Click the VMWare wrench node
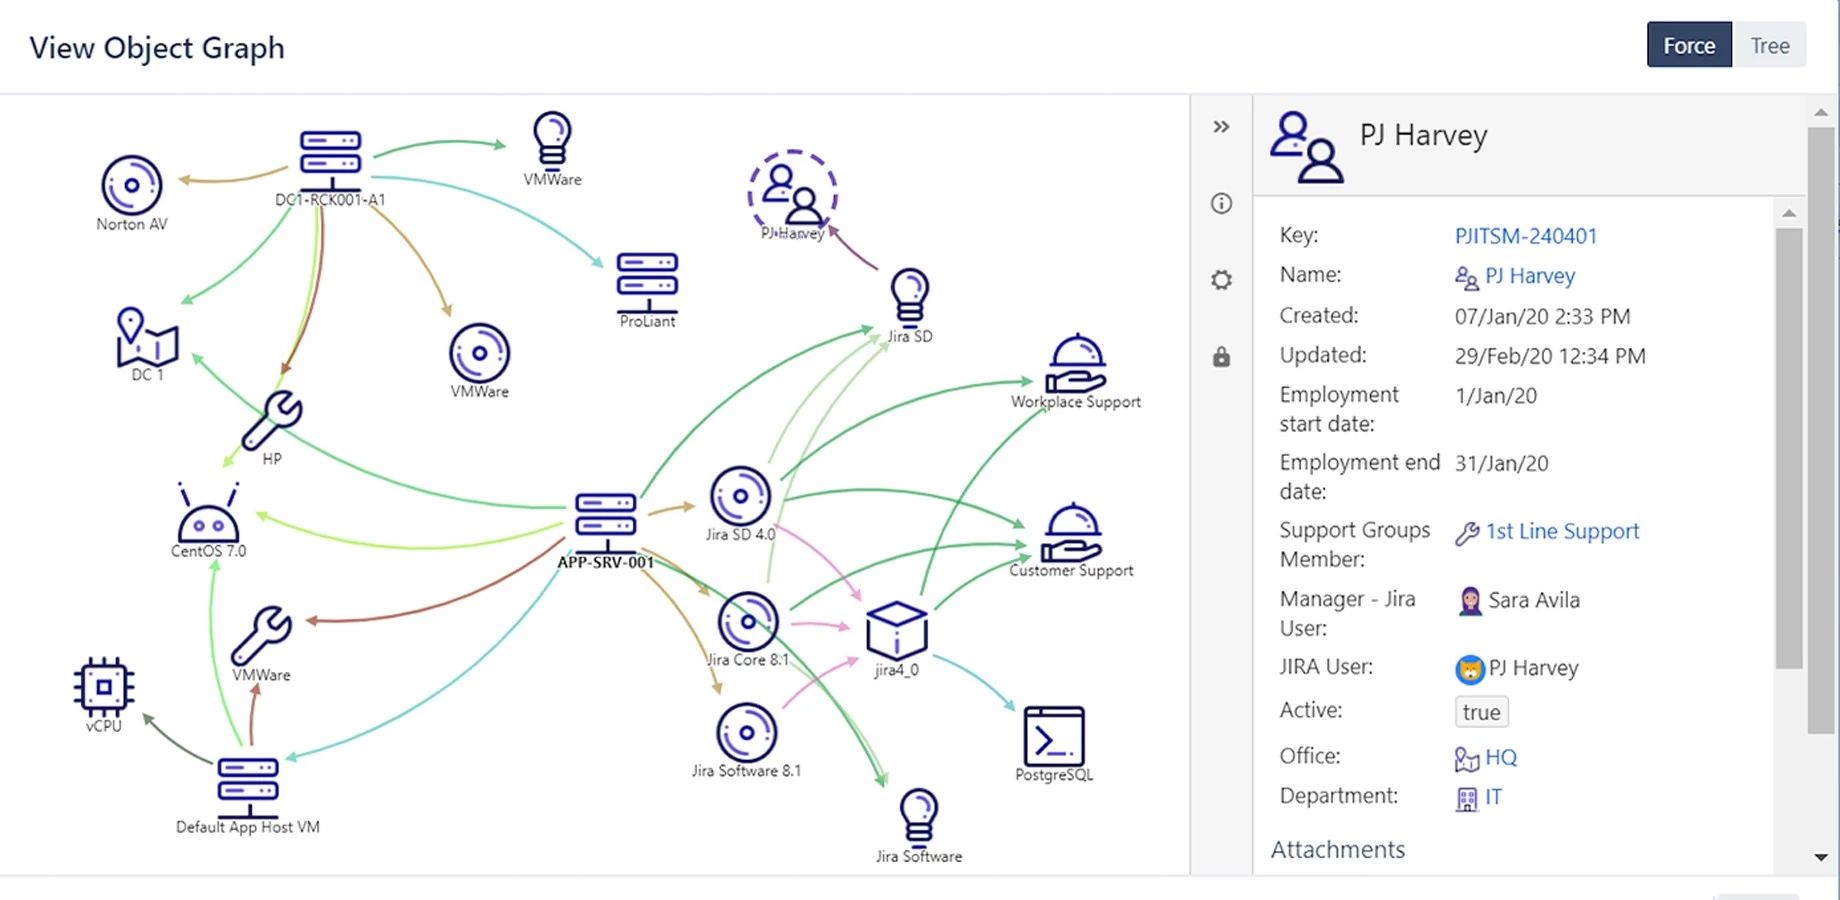This screenshot has height=900, width=1840. tap(261, 636)
